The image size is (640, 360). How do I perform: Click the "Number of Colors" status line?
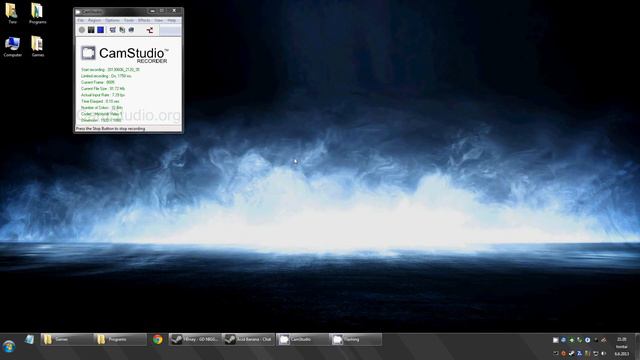(102, 108)
